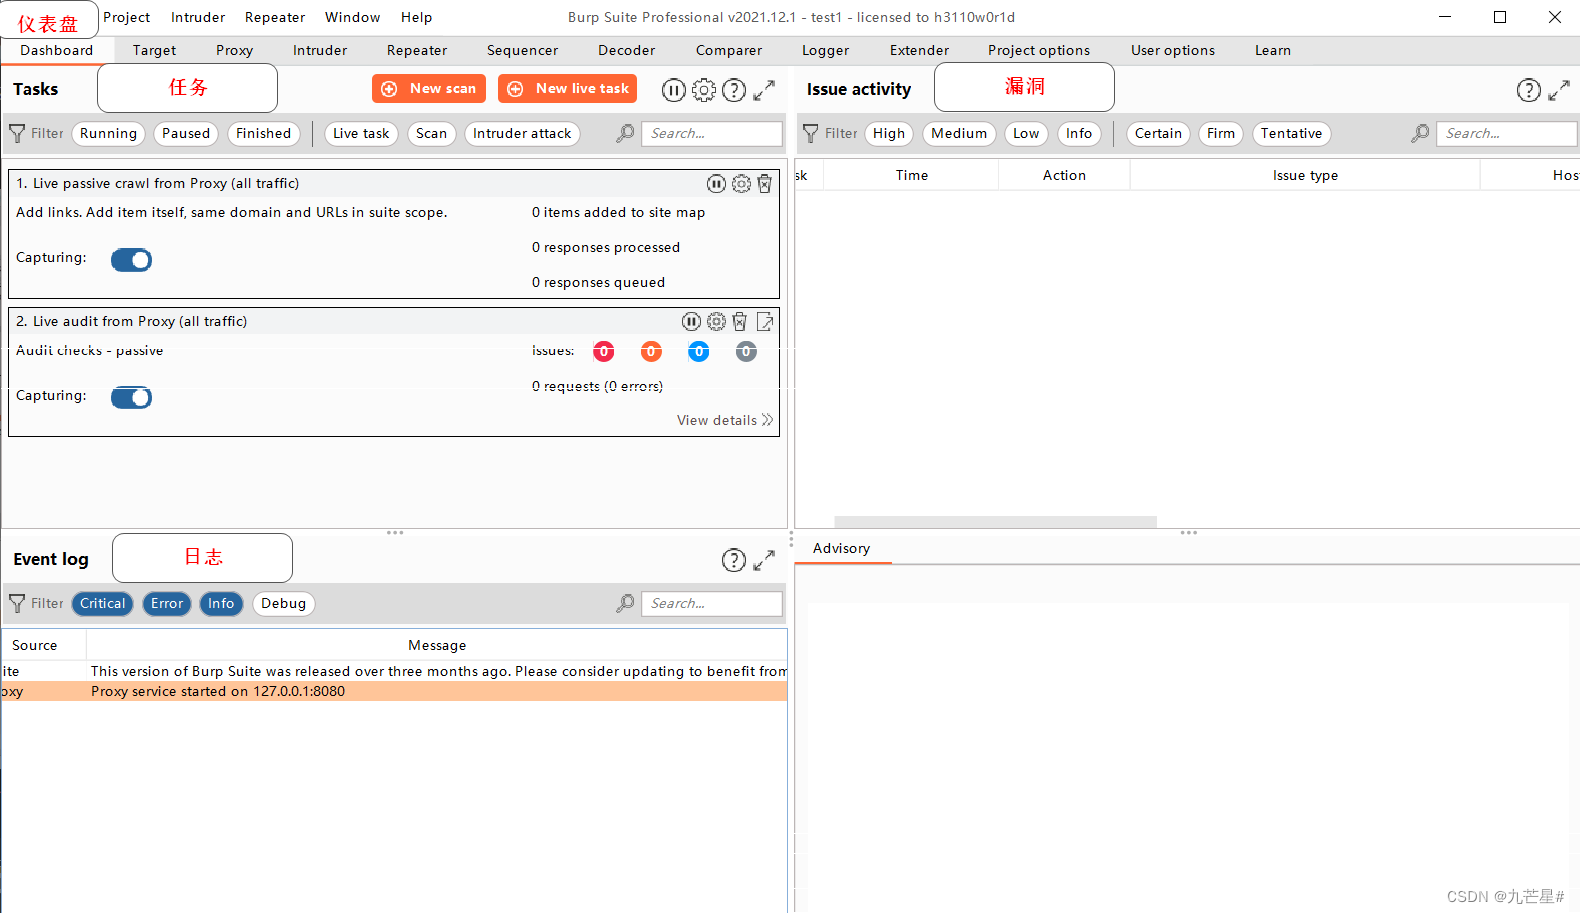
Task: Pause the Live passive crawl task
Action: 716,183
